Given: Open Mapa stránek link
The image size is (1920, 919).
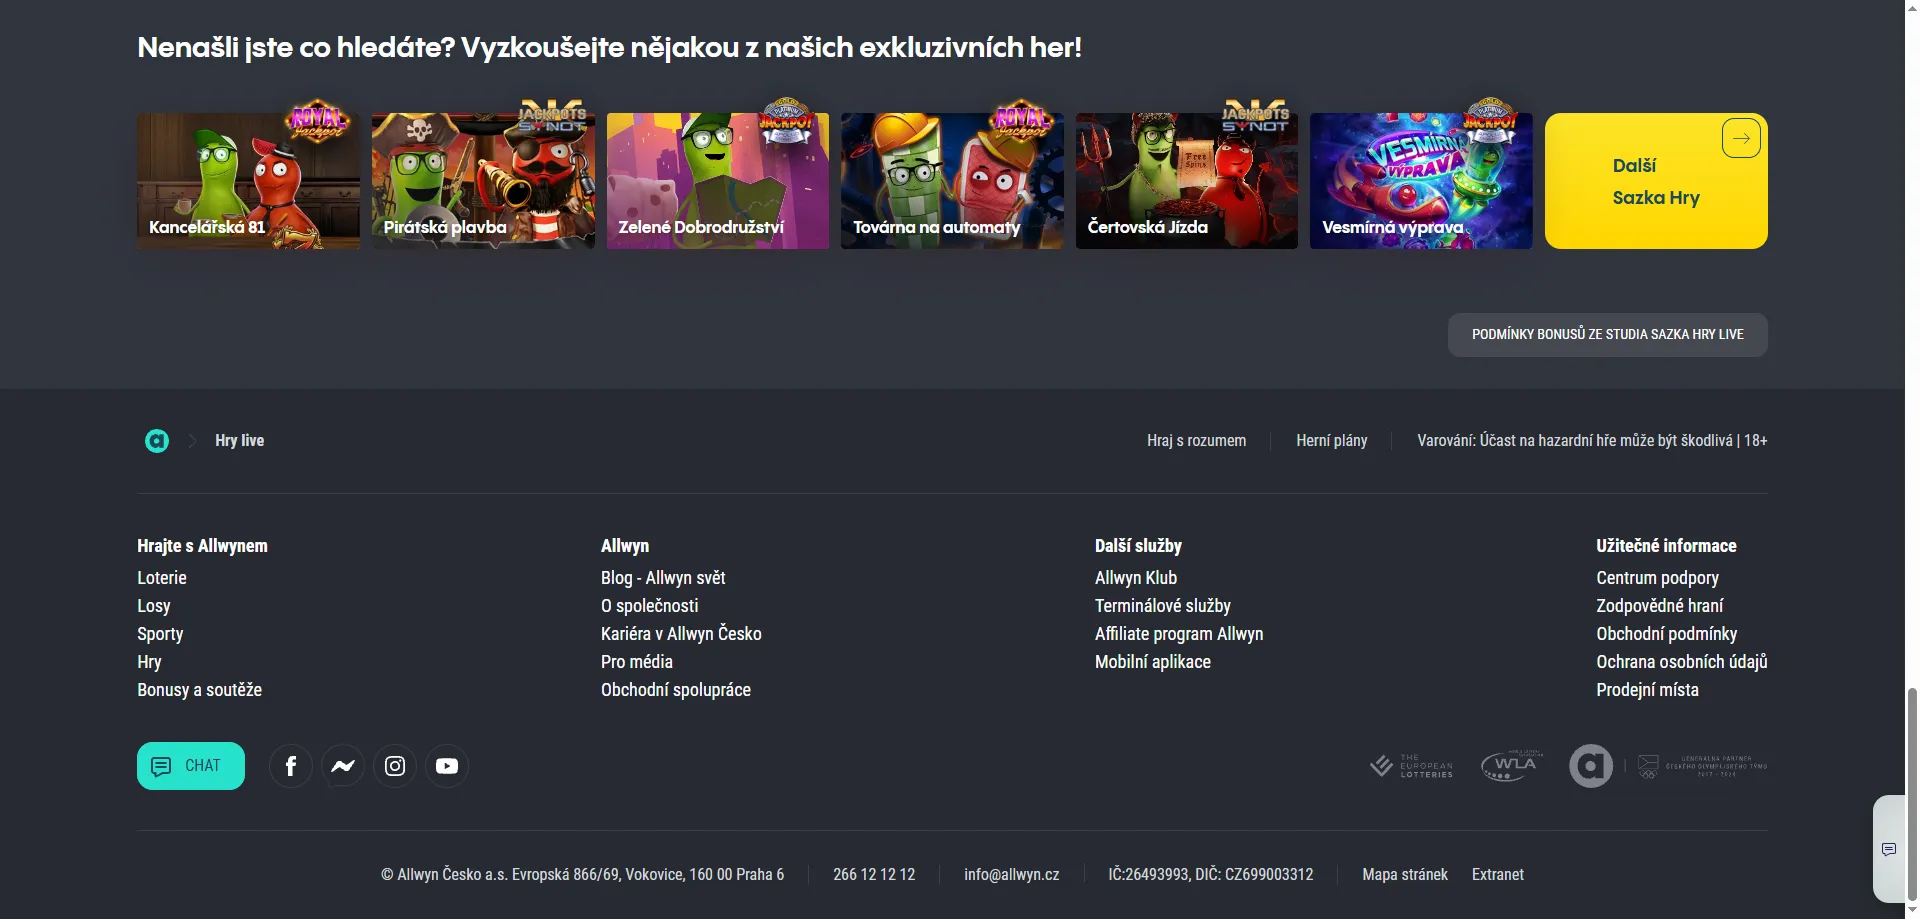Looking at the screenshot, I should coord(1405,875).
